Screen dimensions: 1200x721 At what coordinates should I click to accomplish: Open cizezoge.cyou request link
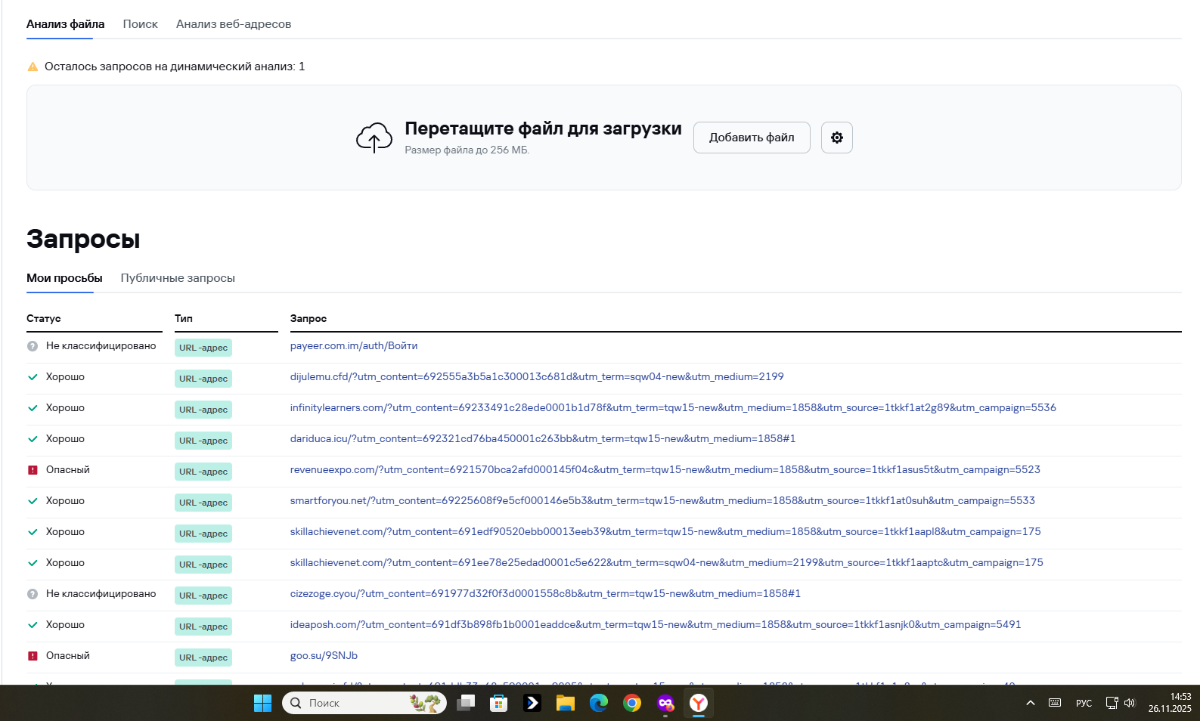[545, 594]
